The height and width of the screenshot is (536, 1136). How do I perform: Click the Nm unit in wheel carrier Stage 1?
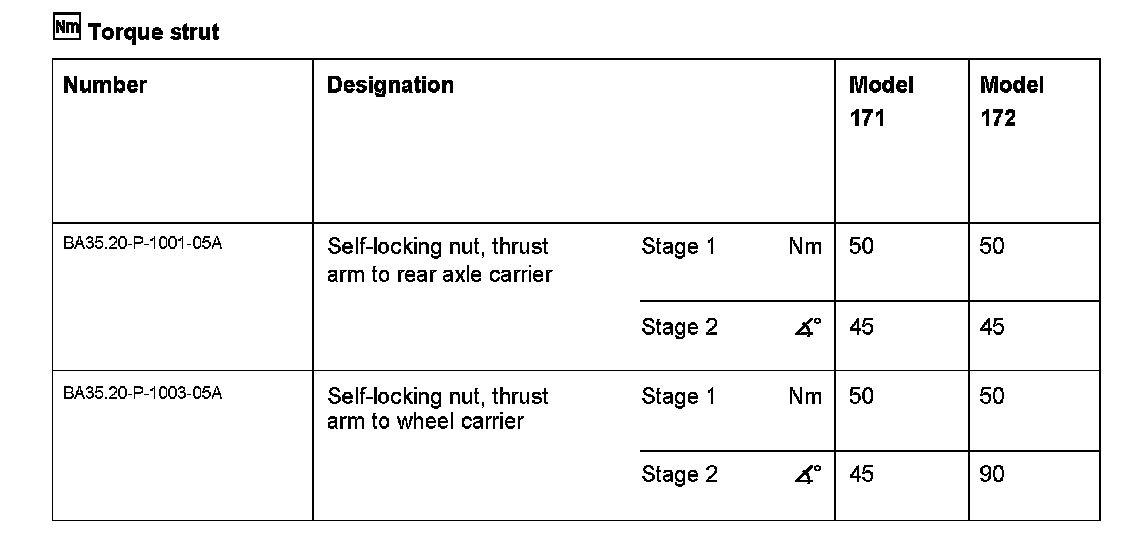[x=806, y=396]
